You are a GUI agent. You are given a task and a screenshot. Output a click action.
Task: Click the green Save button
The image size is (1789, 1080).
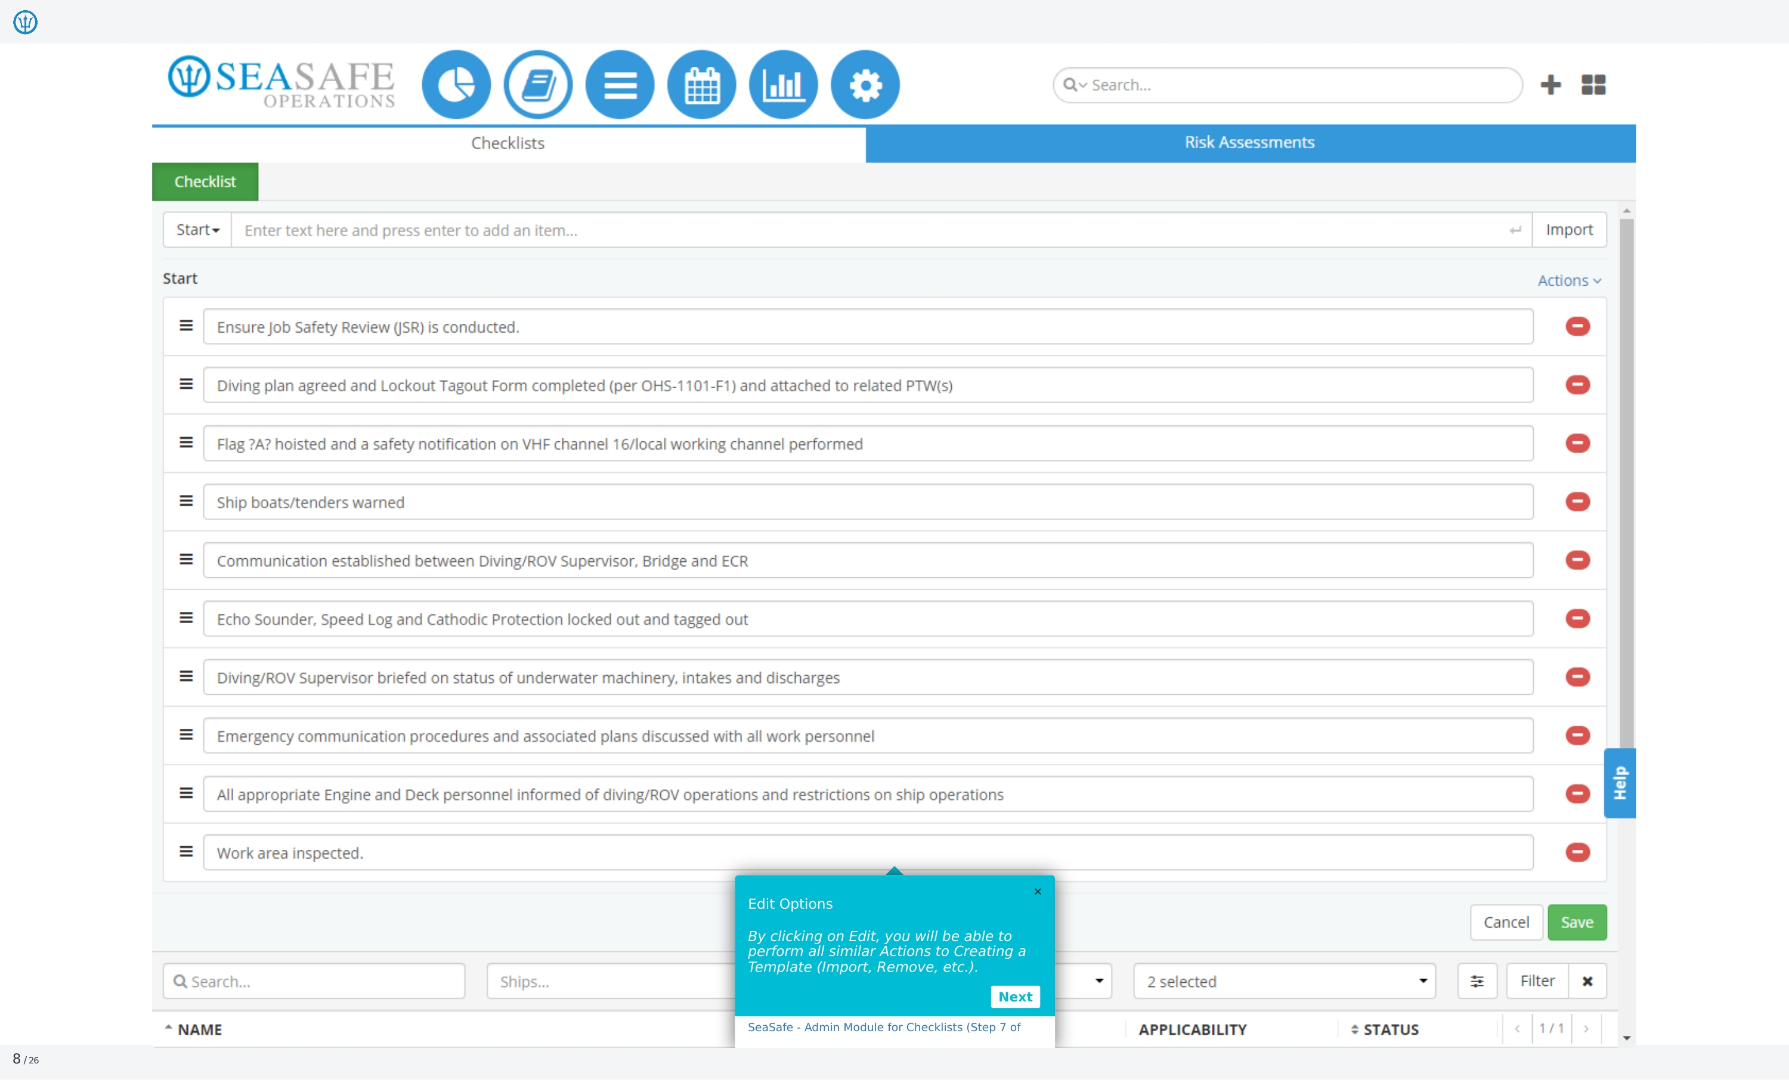point(1577,922)
